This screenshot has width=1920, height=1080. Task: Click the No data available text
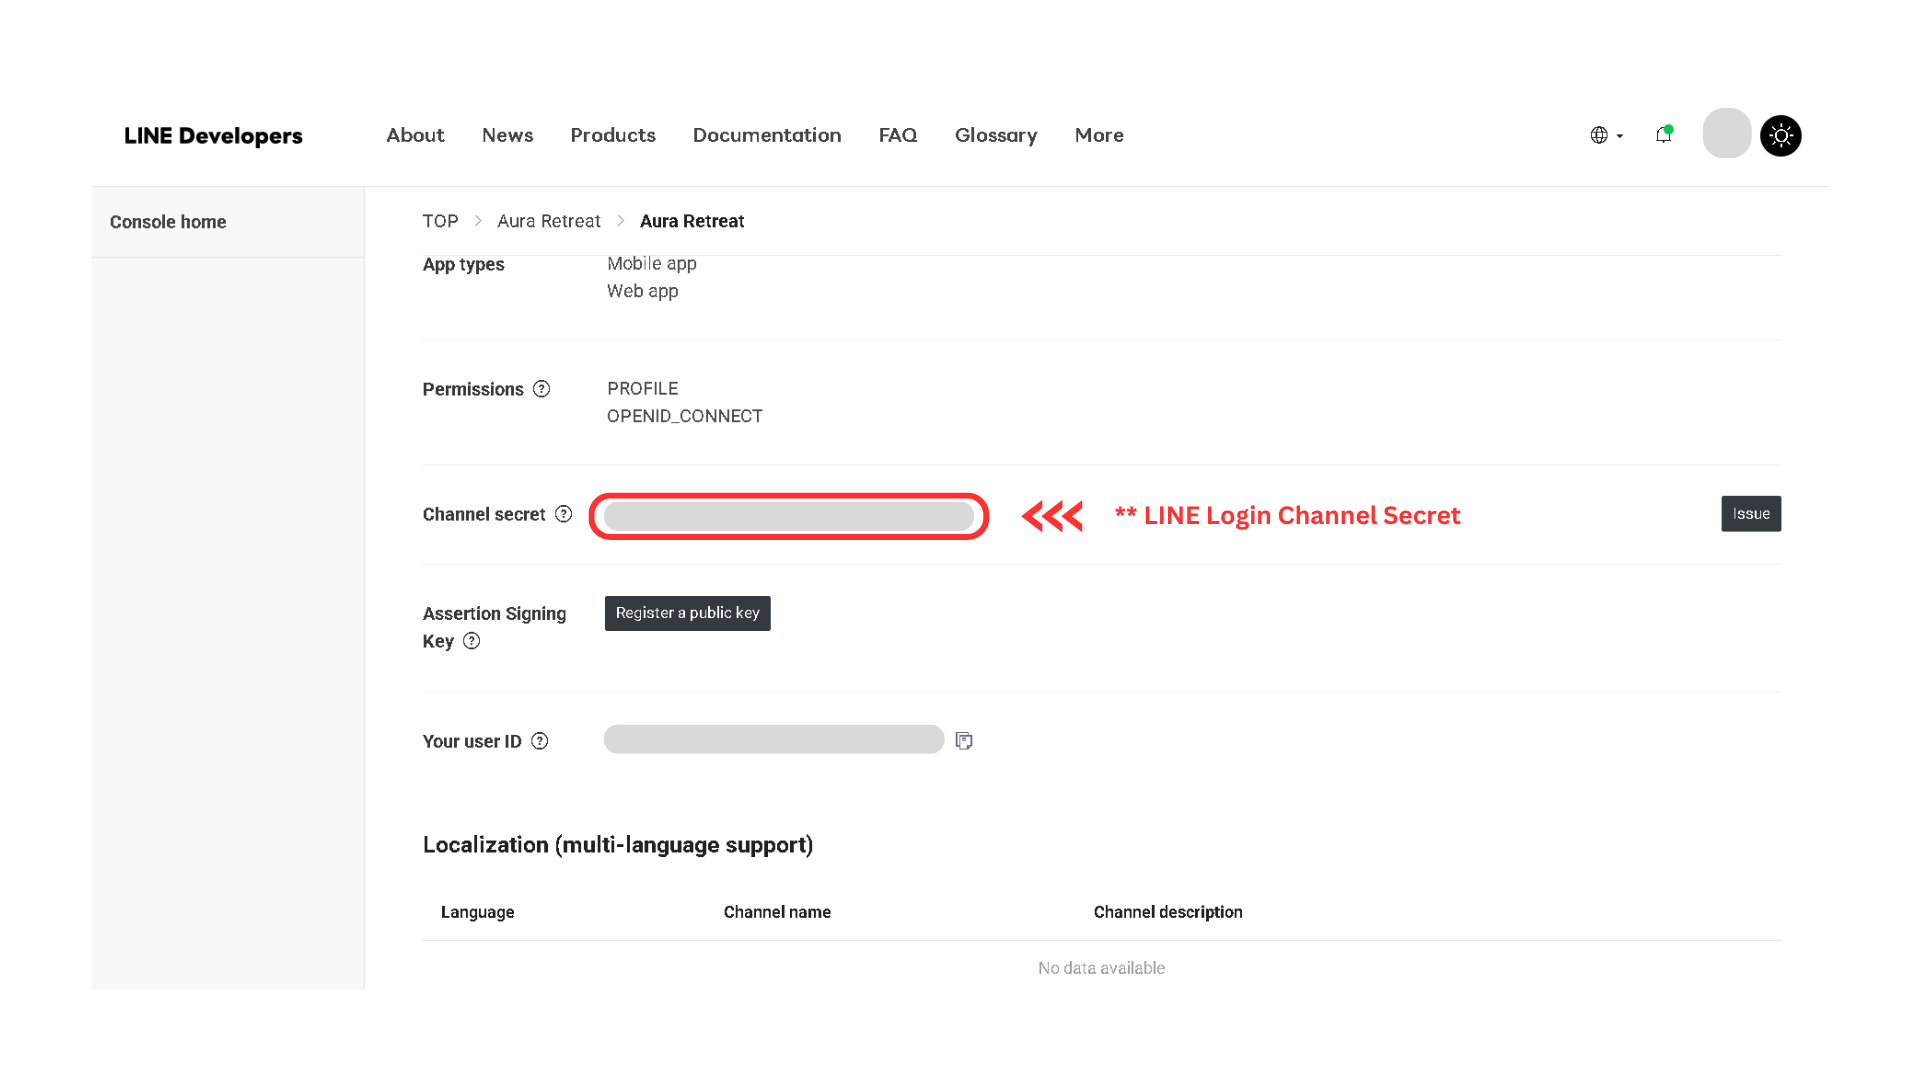coord(1101,968)
